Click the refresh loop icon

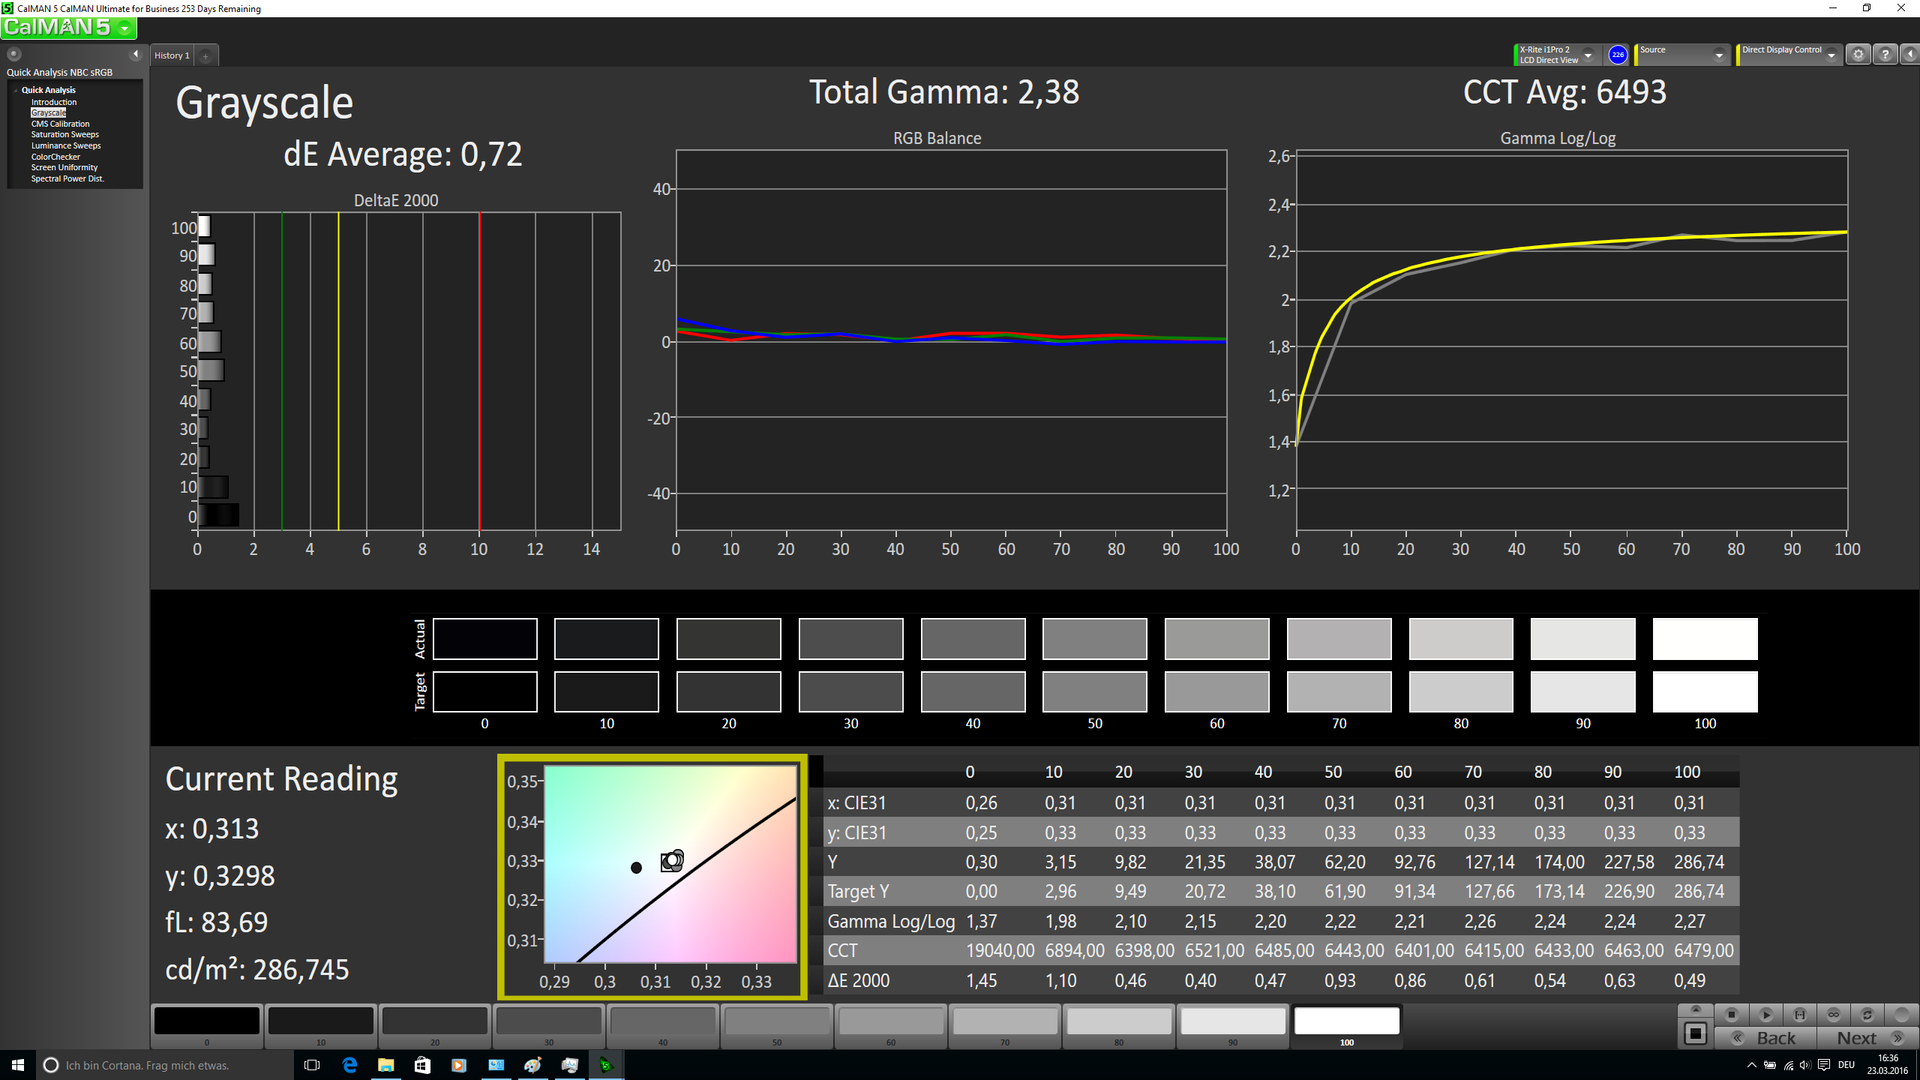[1867, 1014]
